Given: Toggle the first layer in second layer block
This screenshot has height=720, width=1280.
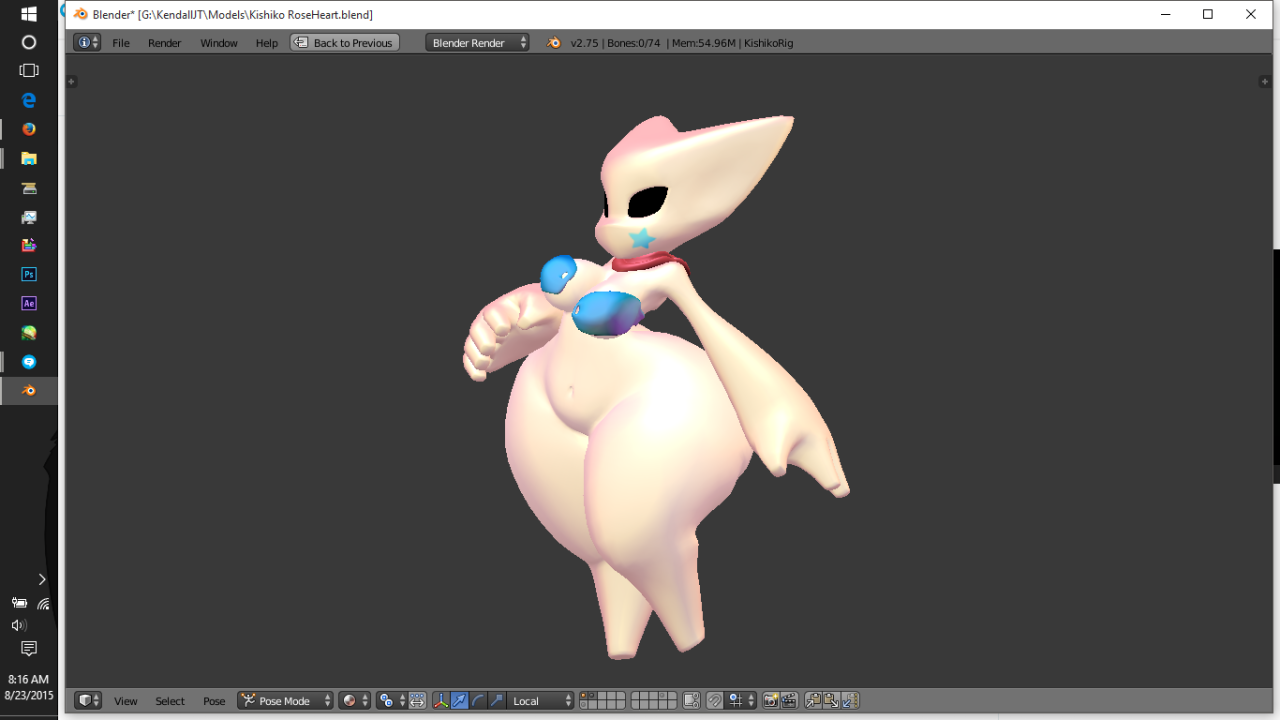Looking at the screenshot, I should pos(636,696).
